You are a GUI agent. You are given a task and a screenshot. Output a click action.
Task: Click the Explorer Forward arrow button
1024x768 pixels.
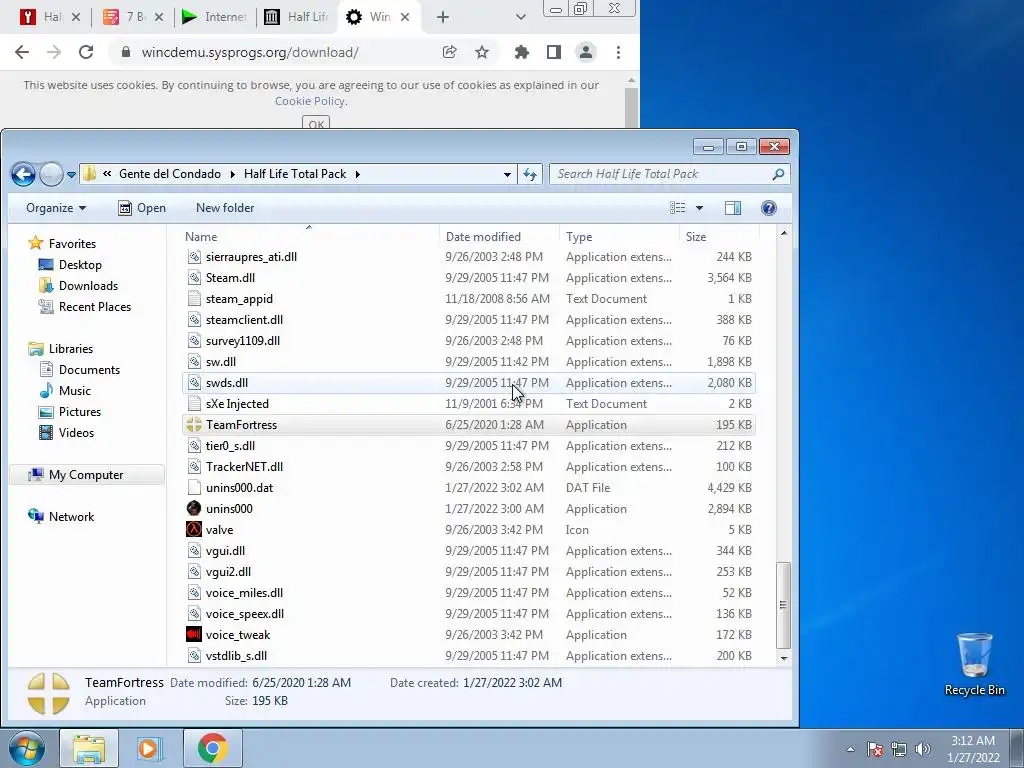point(52,174)
